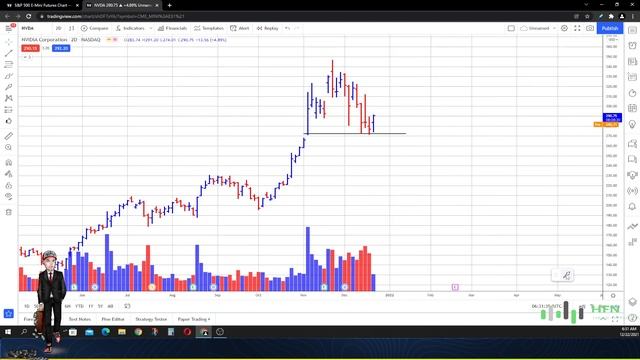Undo the last chart action
640x360 pixels.
coord(287,28)
